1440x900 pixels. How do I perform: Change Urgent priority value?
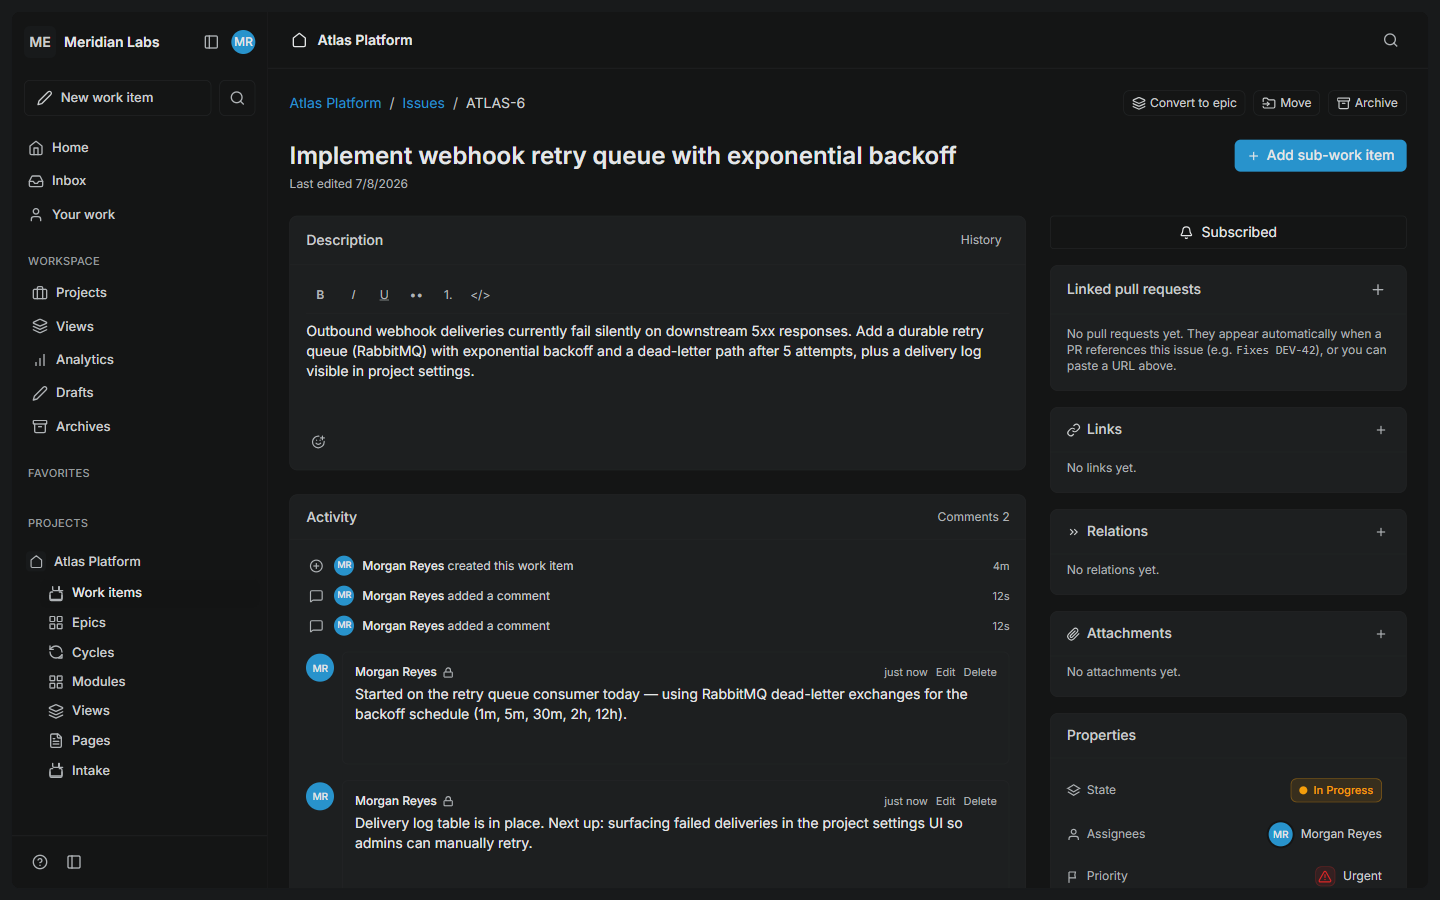(x=1349, y=876)
